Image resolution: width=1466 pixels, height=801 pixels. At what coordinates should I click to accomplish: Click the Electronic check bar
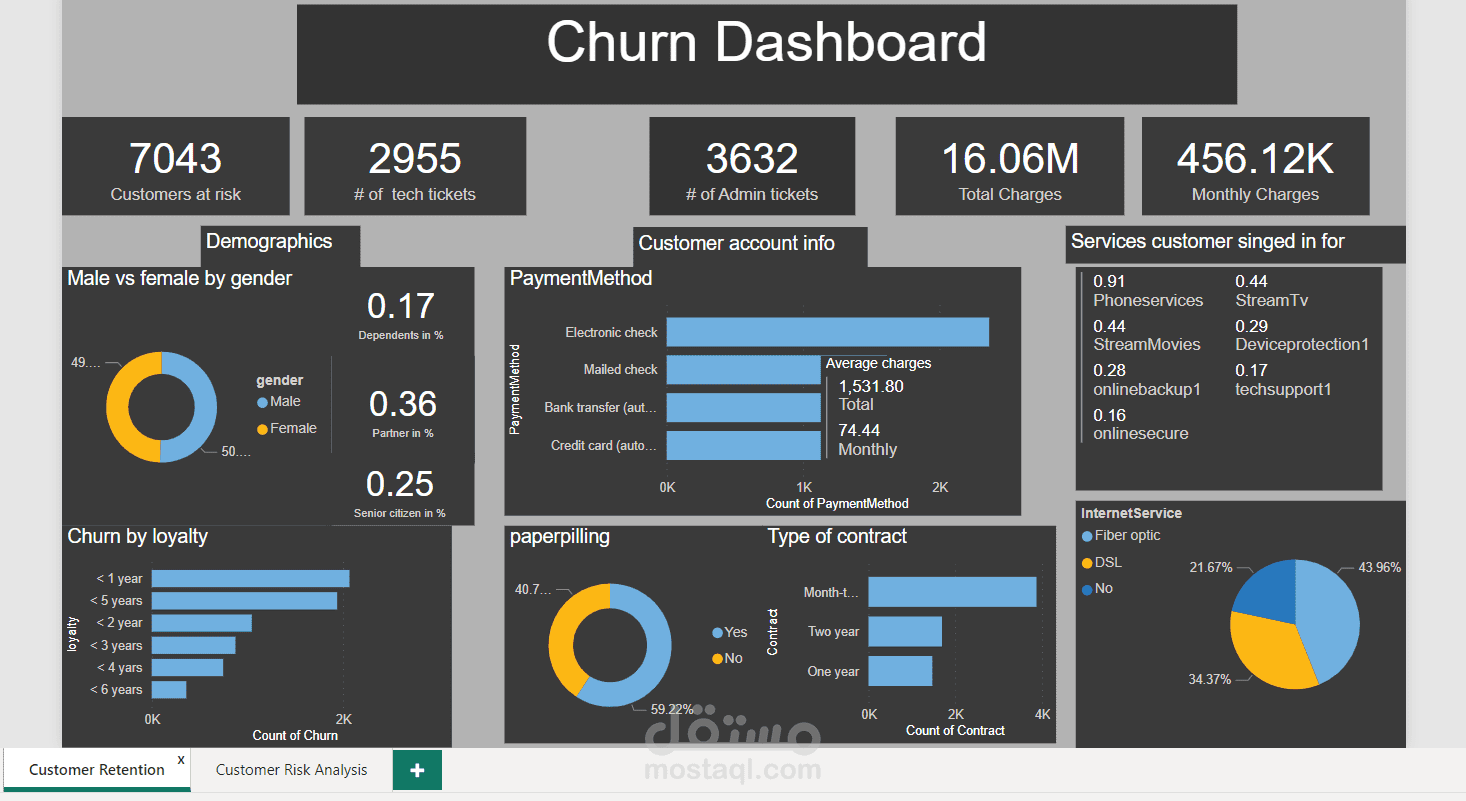tap(828, 332)
